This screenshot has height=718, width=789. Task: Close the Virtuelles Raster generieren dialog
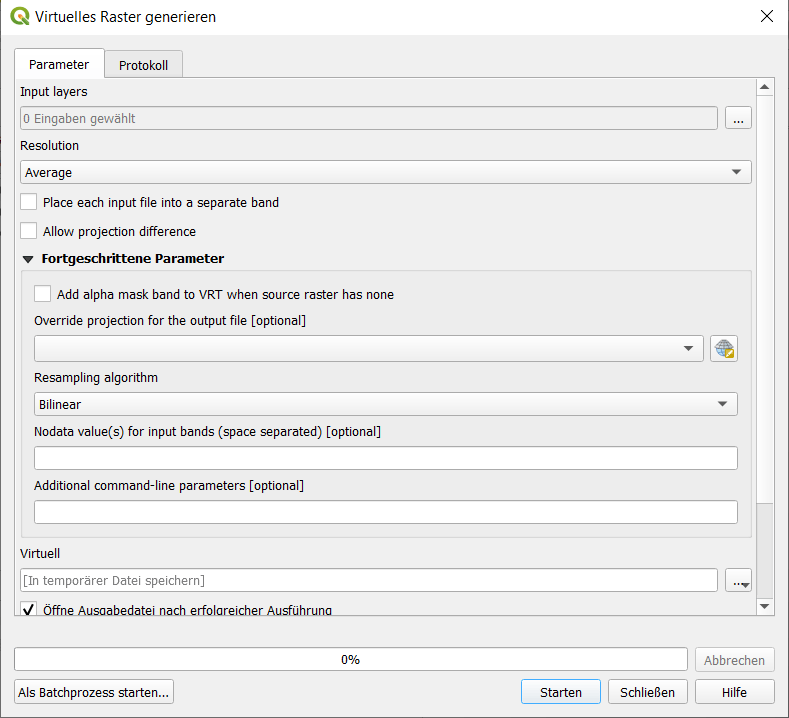(x=766, y=17)
